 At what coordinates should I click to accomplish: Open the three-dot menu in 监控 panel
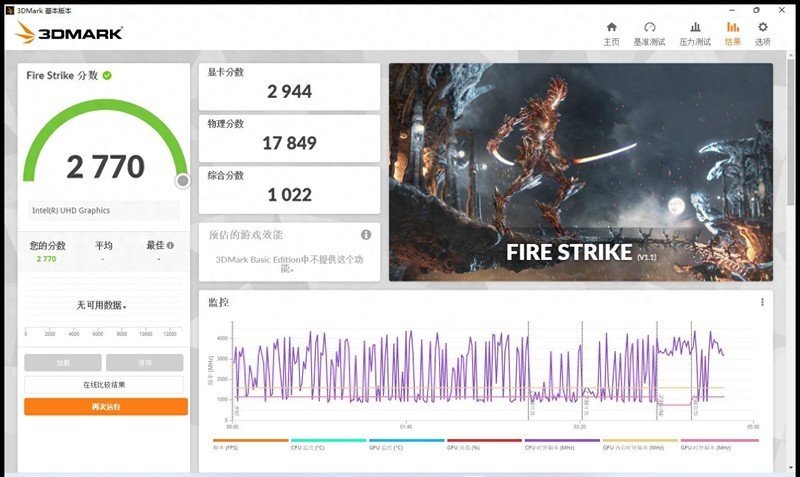762,302
